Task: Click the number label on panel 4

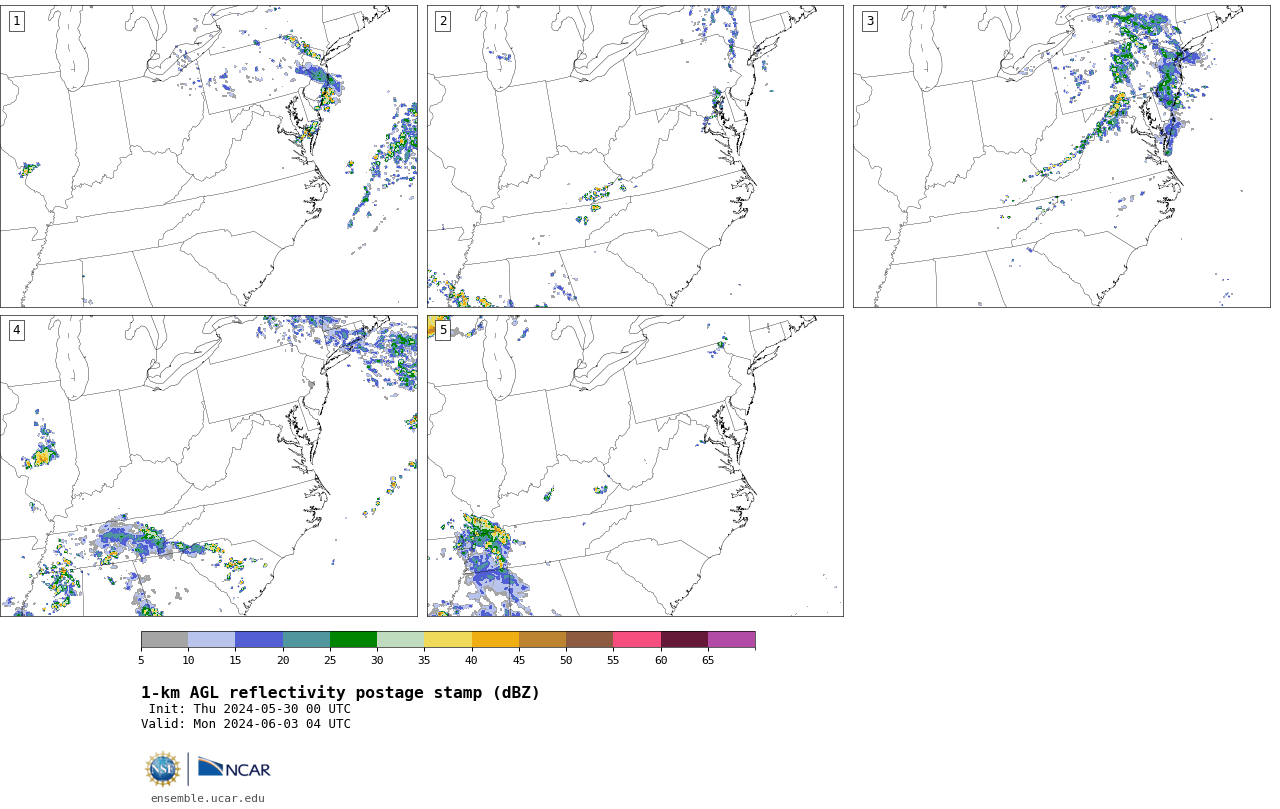Action: coord(16,330)
